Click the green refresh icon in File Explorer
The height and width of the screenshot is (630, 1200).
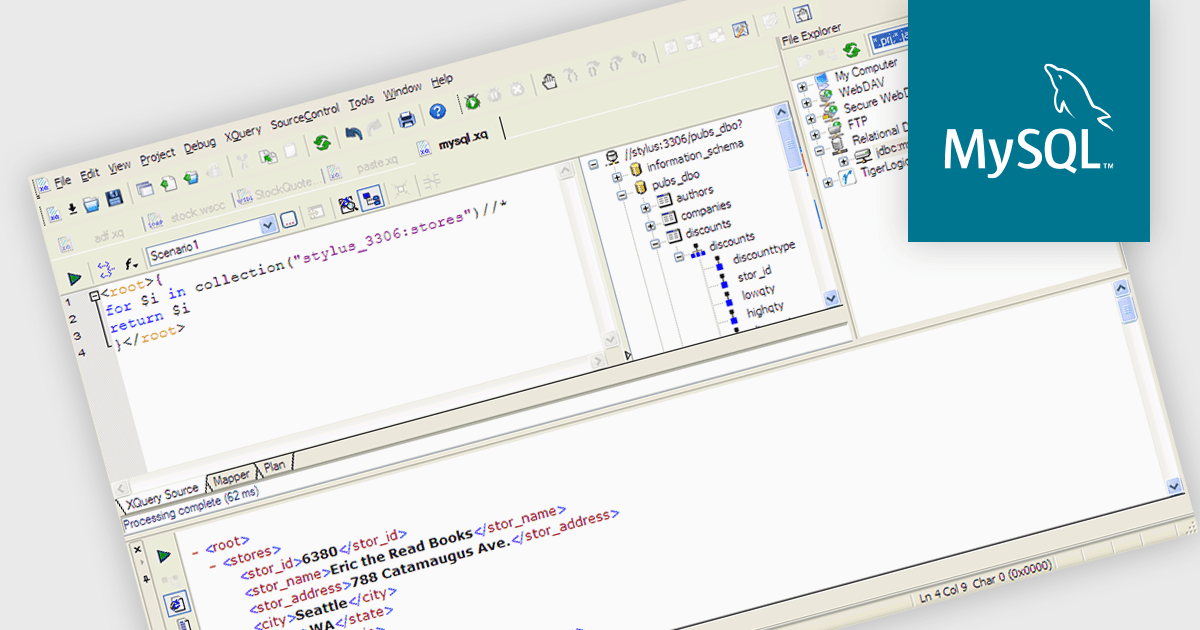click(851, 50)
